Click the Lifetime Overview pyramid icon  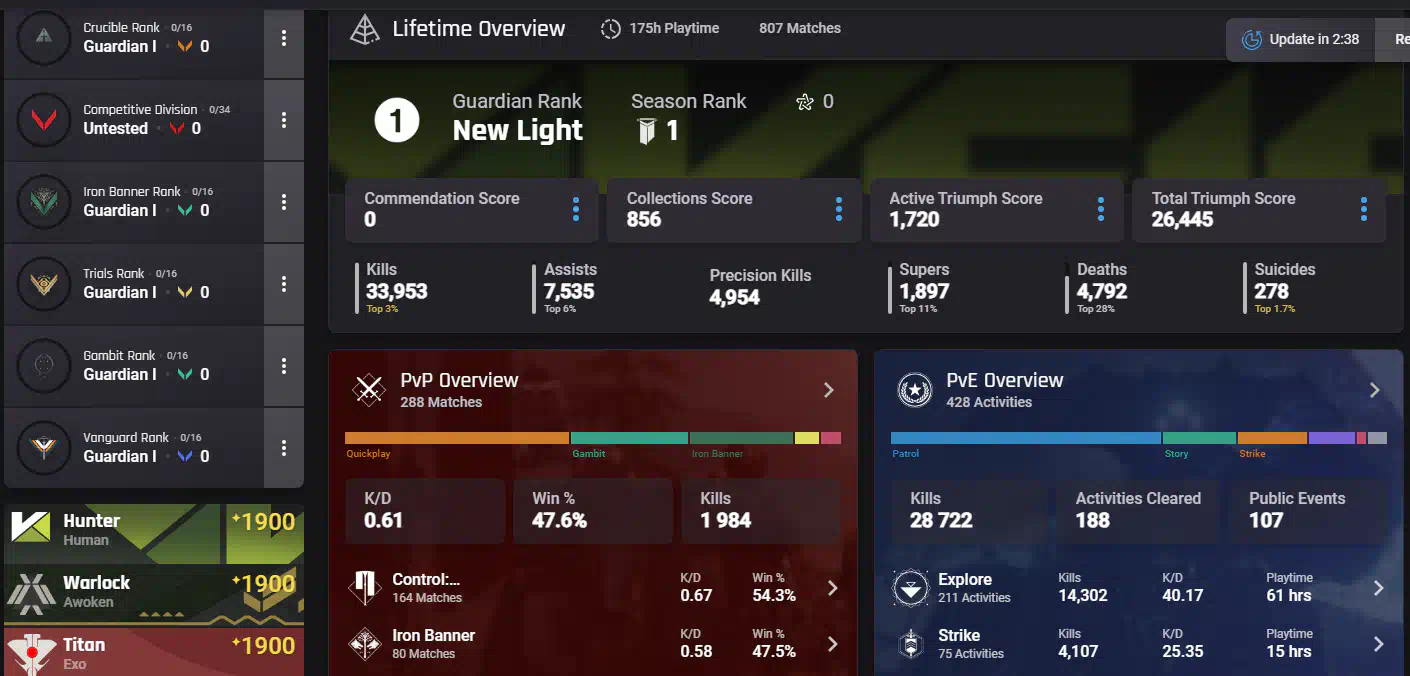365,29
